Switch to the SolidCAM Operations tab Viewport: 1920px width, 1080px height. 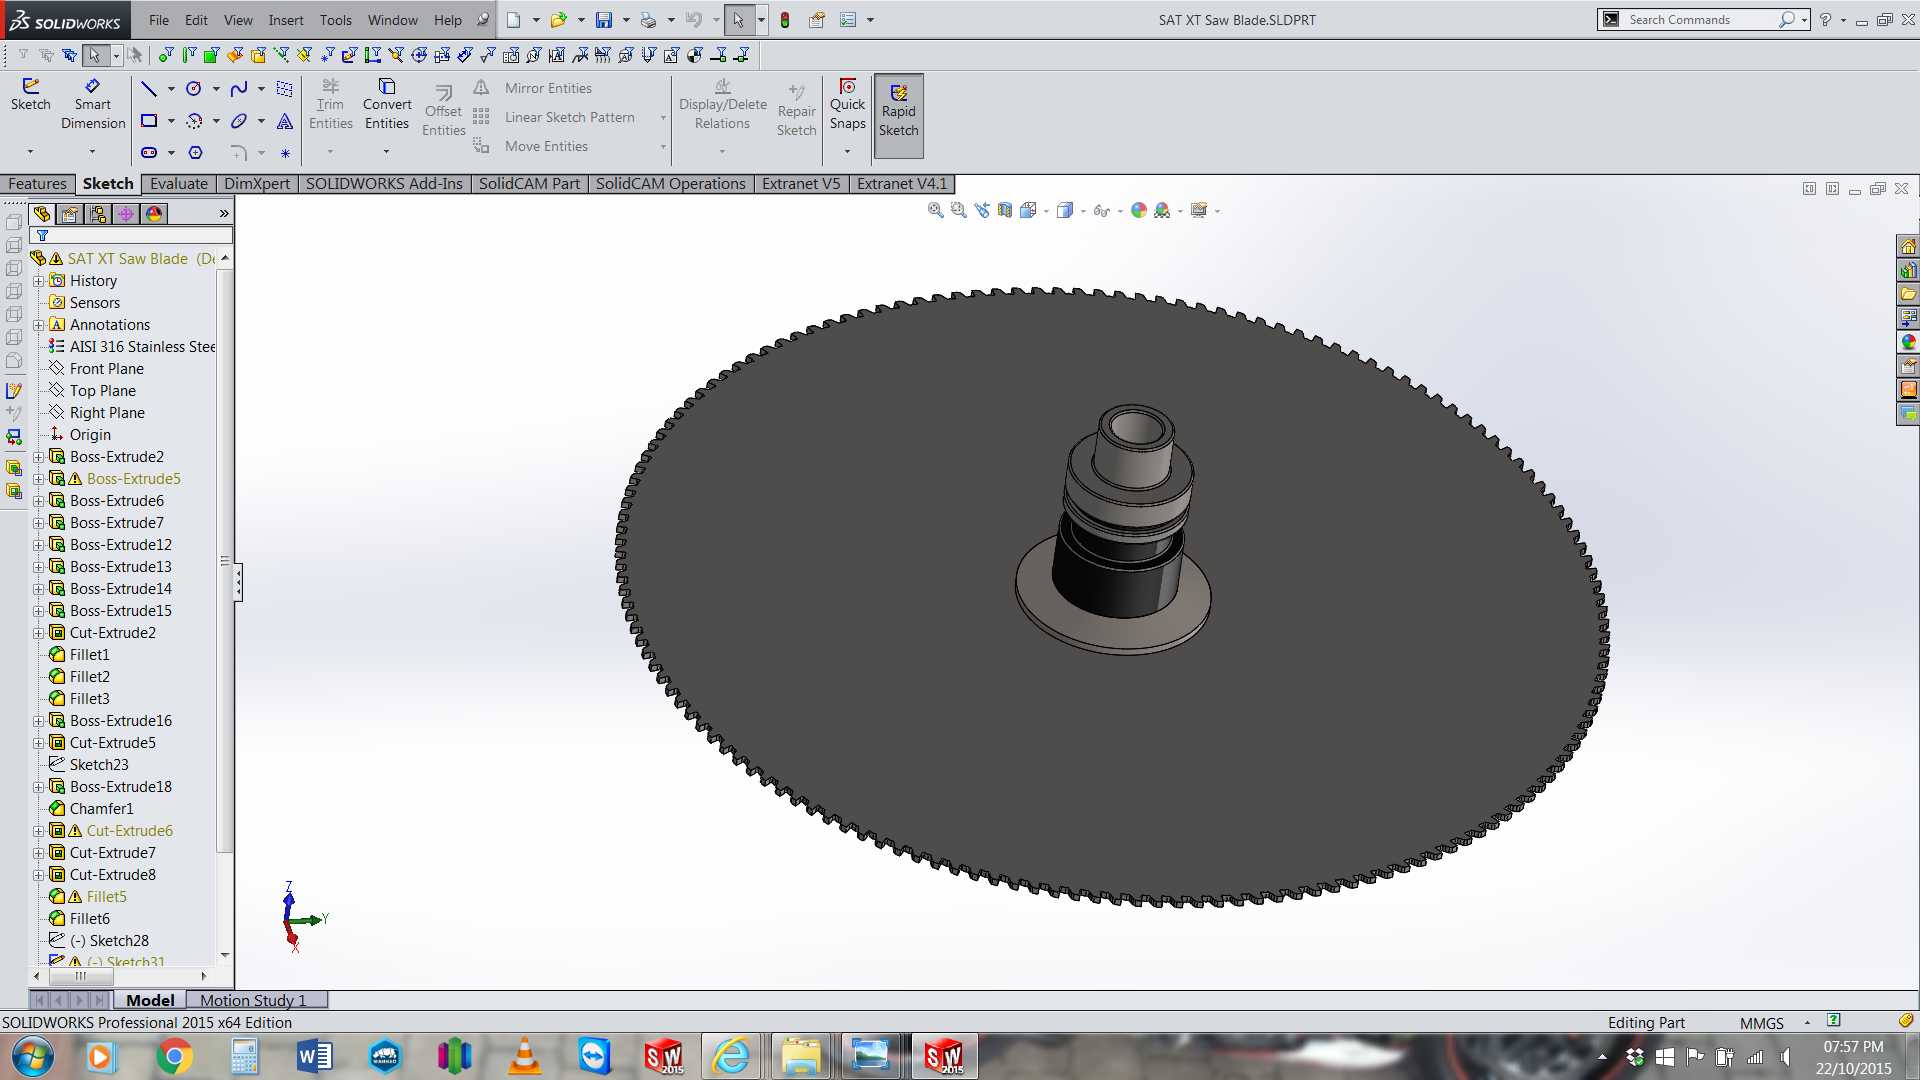click(x=671, y=184)
